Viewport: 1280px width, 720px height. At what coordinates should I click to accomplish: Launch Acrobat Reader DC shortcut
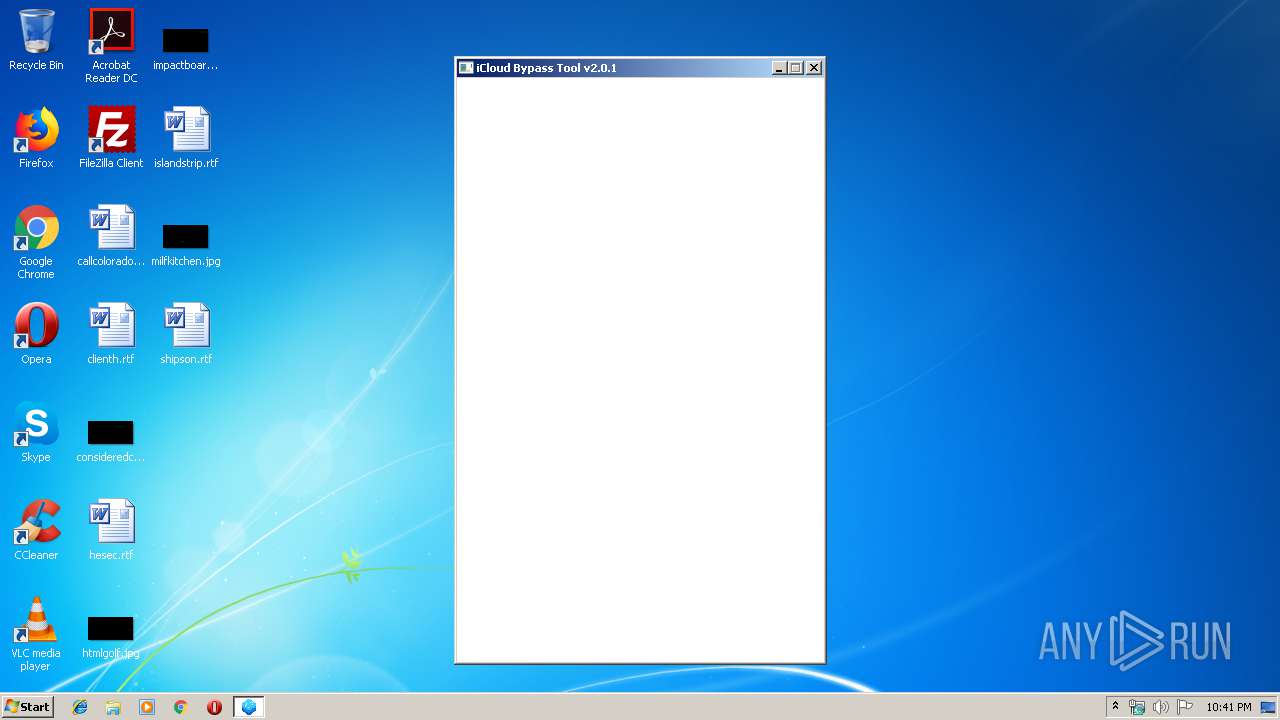111,45
